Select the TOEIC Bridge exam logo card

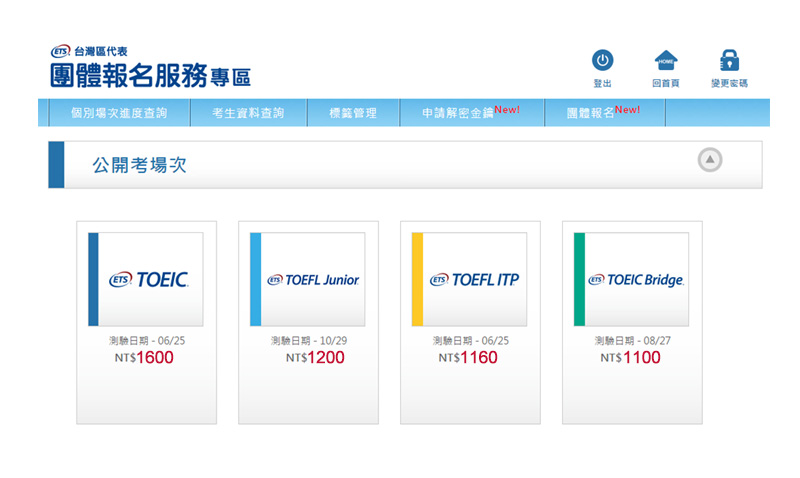tap(631, 279)
